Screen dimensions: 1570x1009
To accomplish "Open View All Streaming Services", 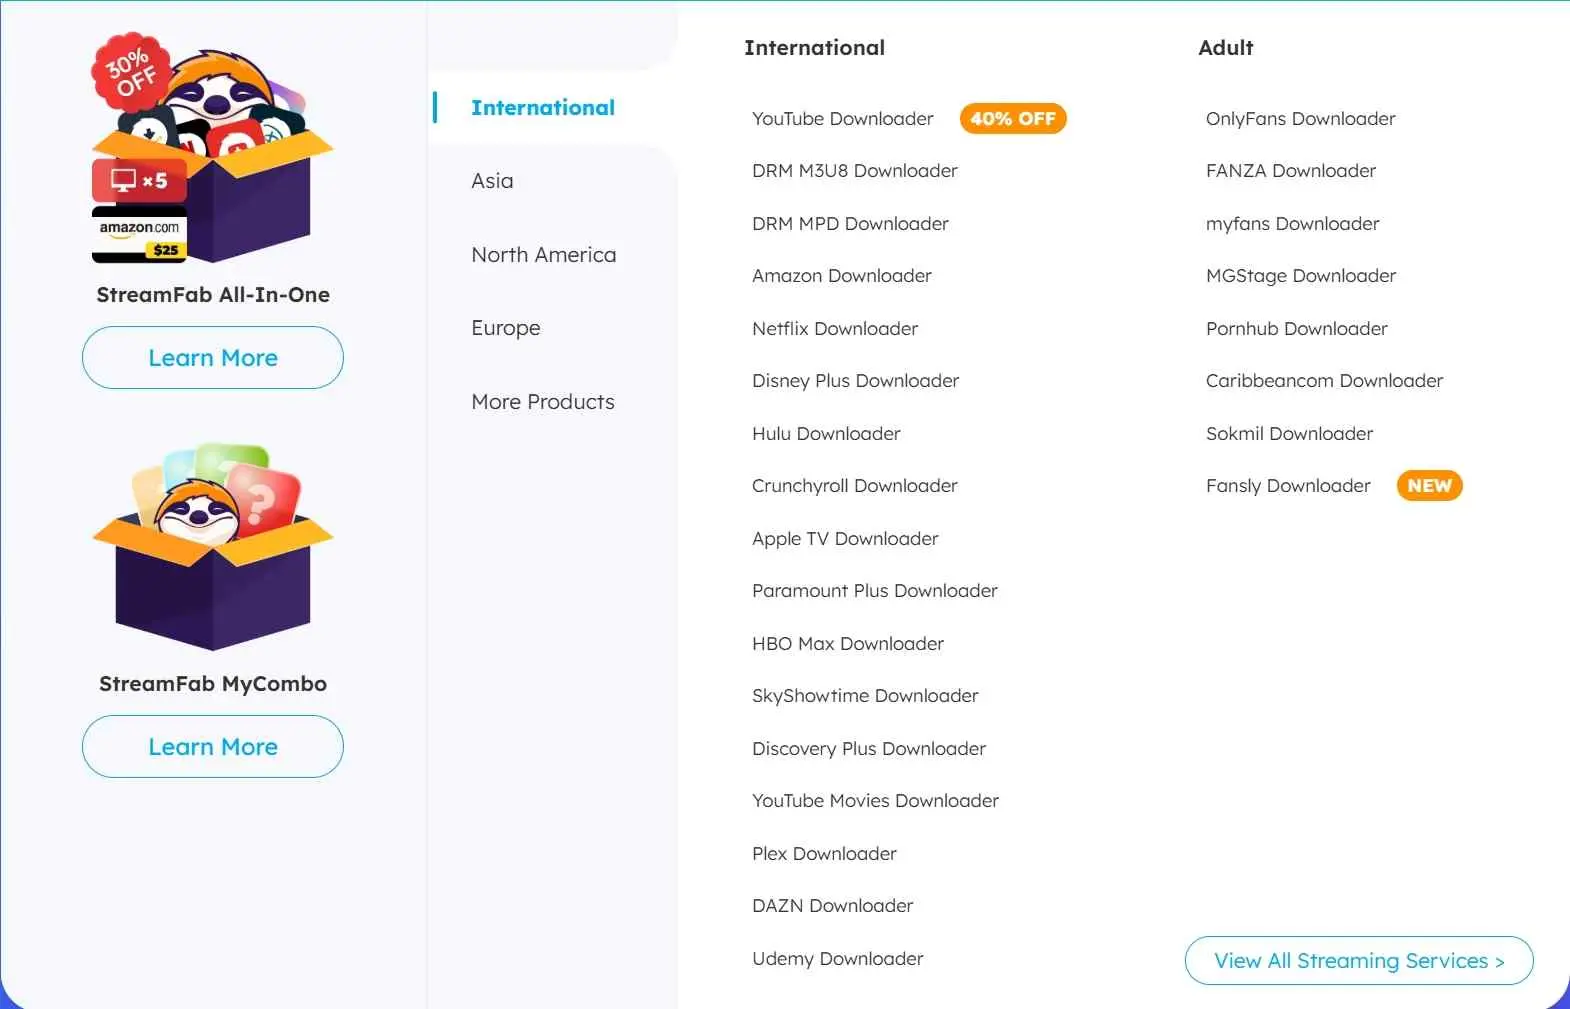I will [x=1359, y=961].
